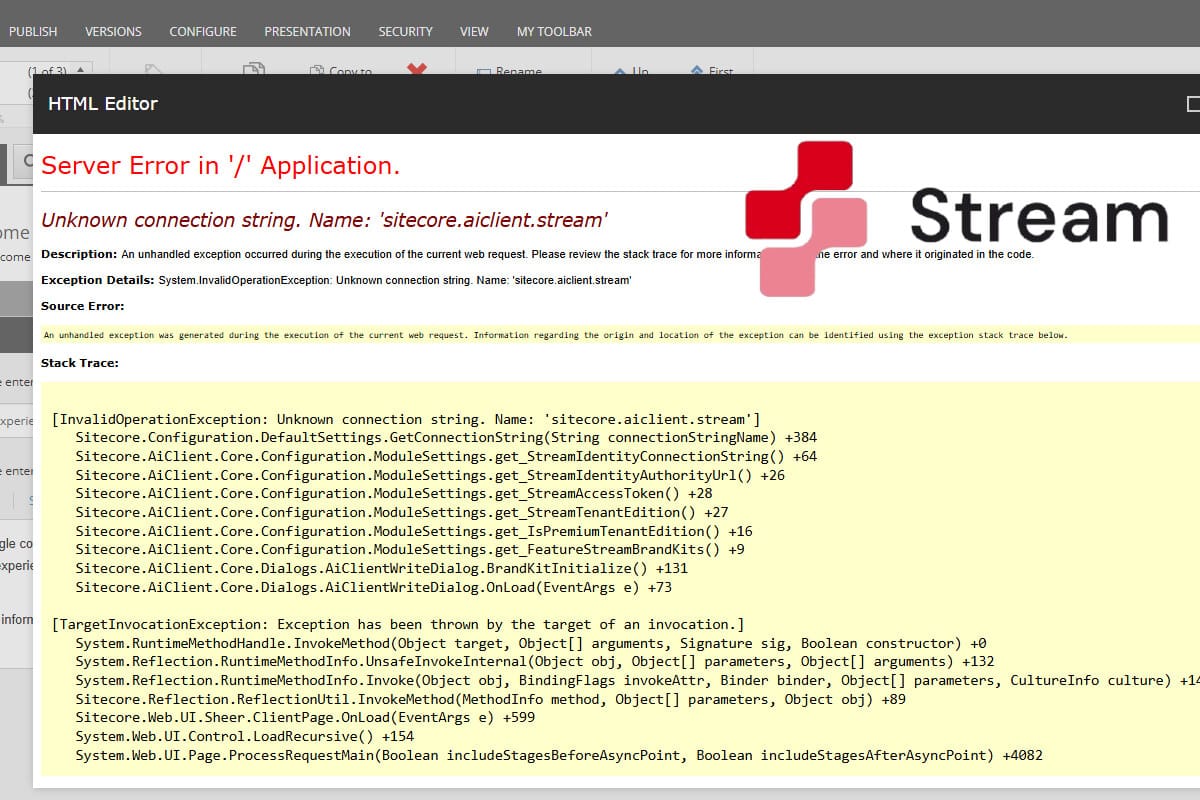Click the HTML Editor dialog title
1200x800 pixels.
(x=103, y=103)
